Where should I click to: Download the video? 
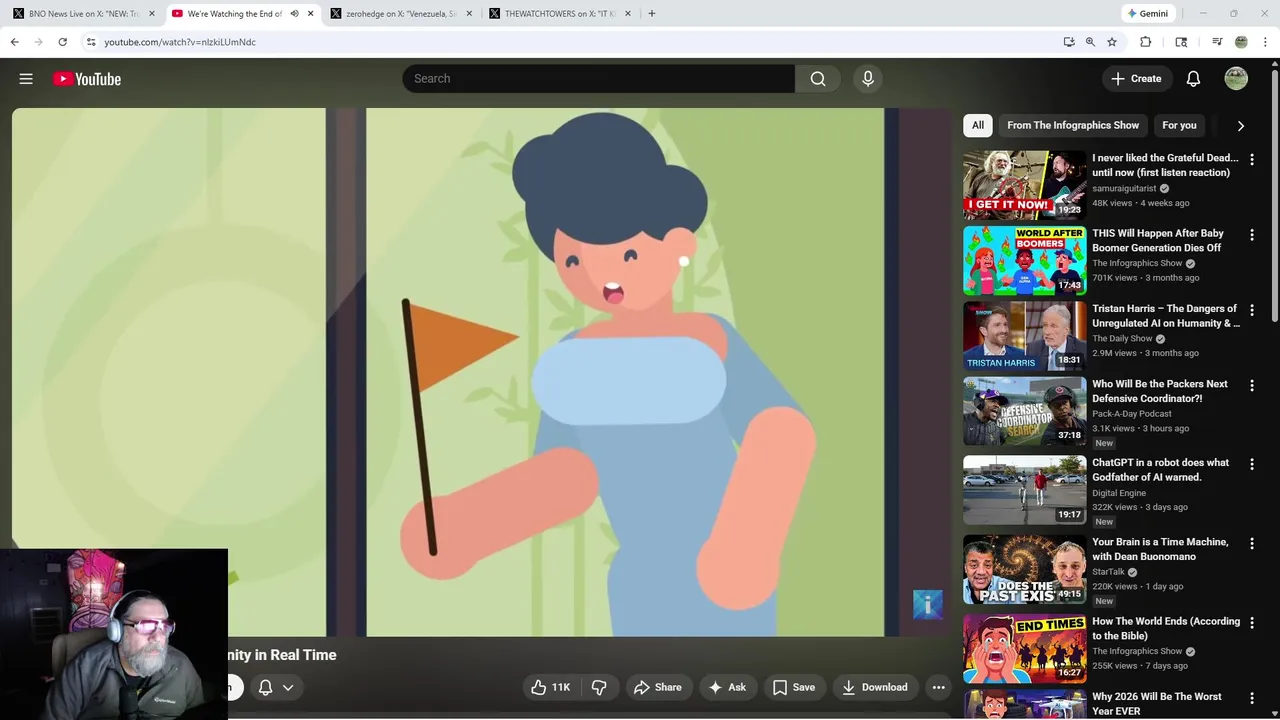pyautogui.click(x=875, y=687)
